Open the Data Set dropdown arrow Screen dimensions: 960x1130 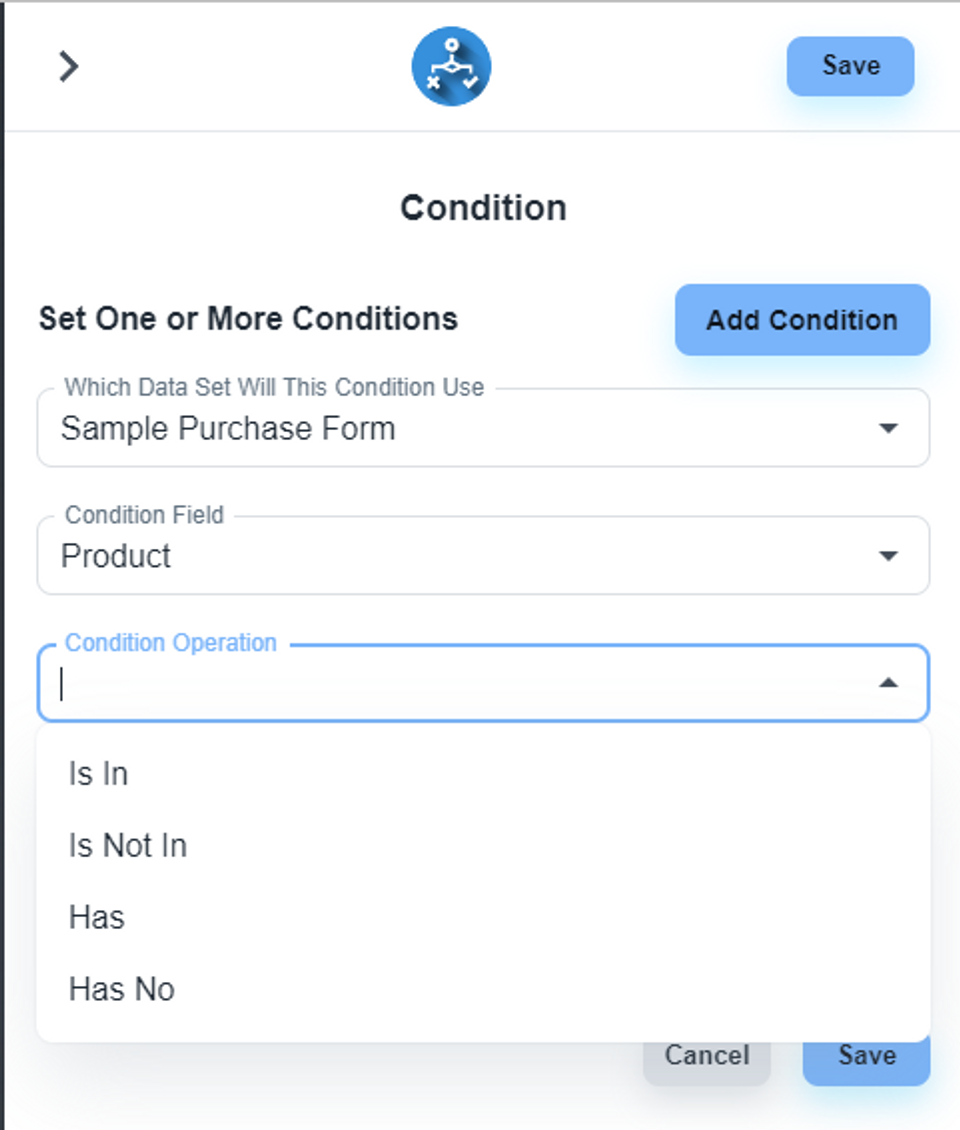[x=887, y=428]
